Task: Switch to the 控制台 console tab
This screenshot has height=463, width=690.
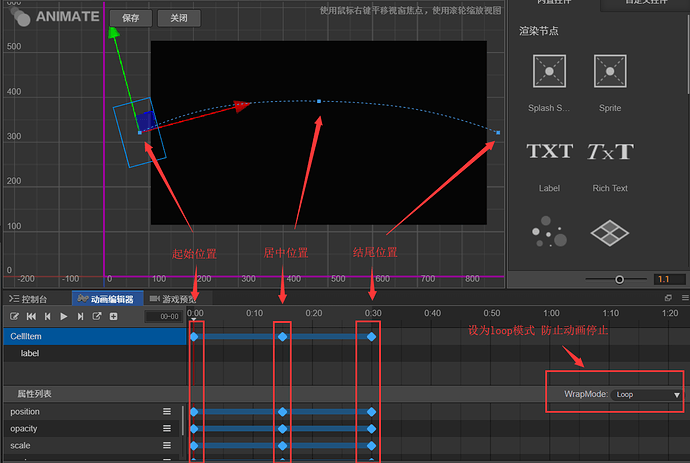Action: [x=28, y=299]
